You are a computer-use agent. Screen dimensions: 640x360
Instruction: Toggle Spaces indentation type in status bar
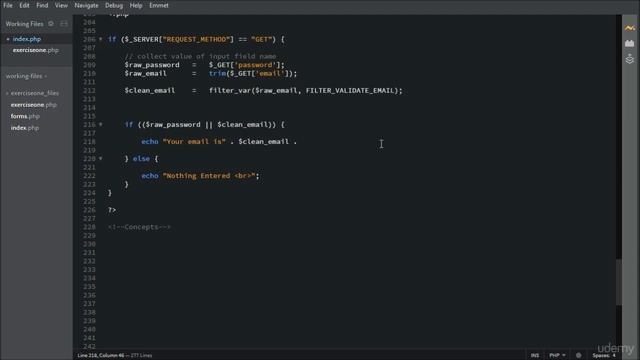click(x=601, y=356)
